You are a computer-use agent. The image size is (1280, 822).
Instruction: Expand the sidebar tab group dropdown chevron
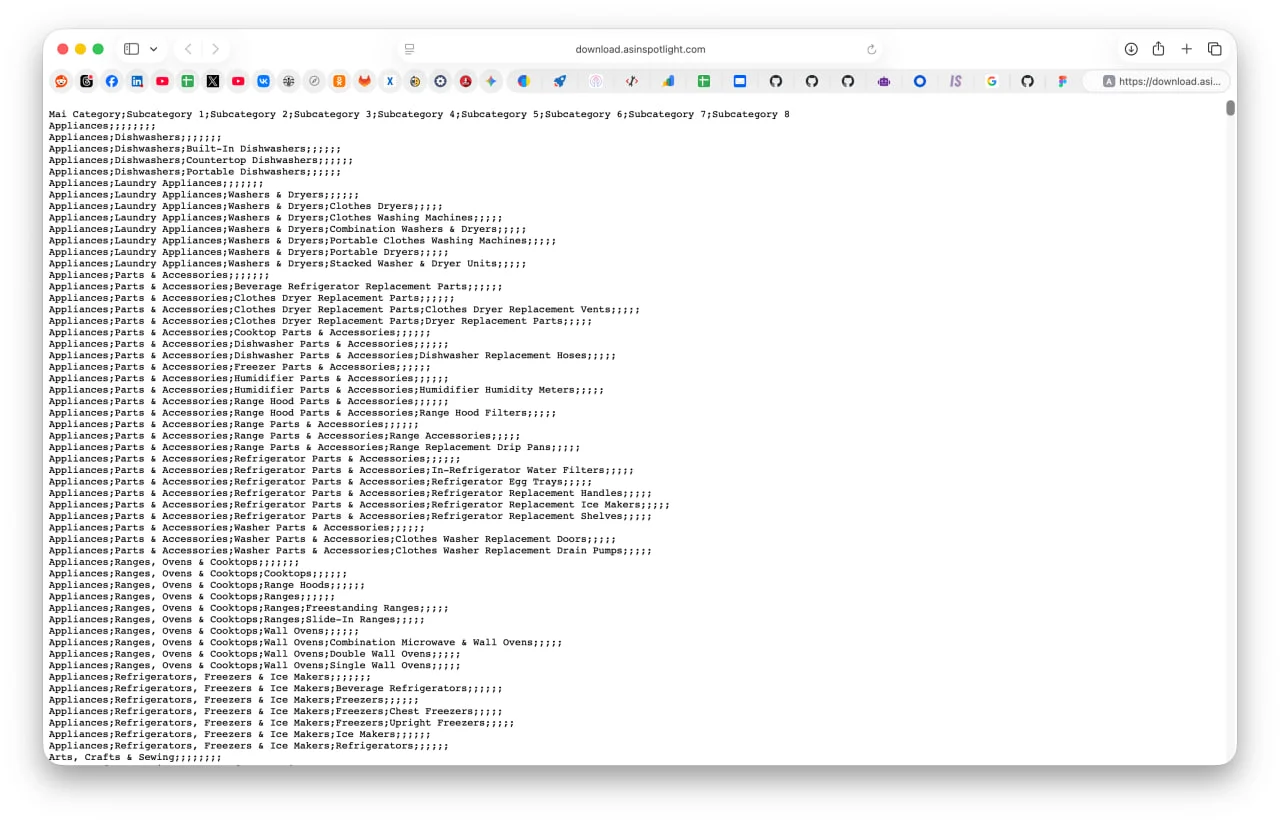153,49
